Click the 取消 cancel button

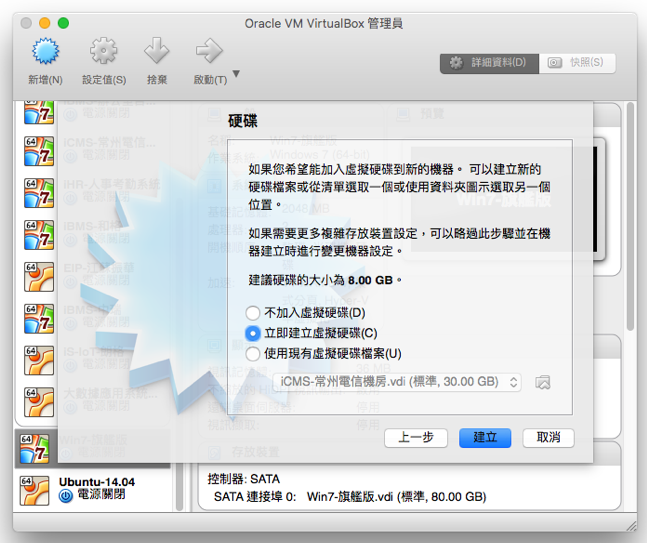click(548, 437)
